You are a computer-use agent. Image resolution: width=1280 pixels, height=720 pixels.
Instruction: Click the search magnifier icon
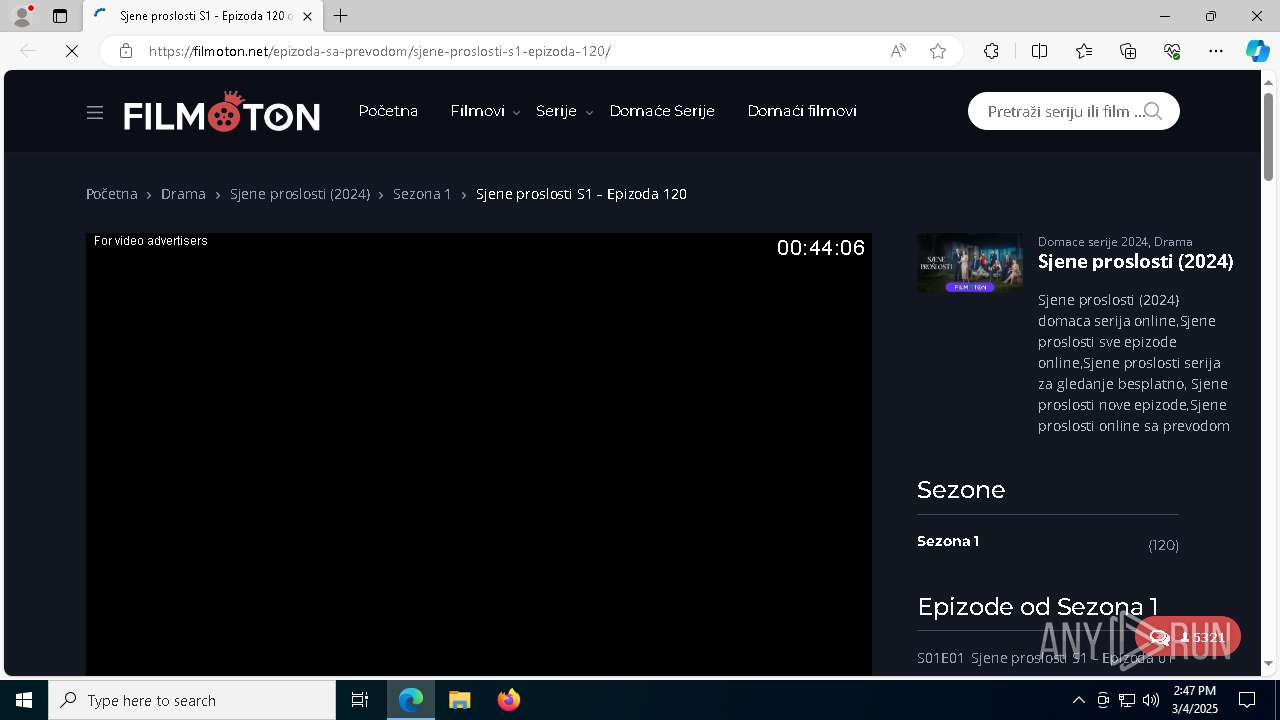(x=1153, y=111)
